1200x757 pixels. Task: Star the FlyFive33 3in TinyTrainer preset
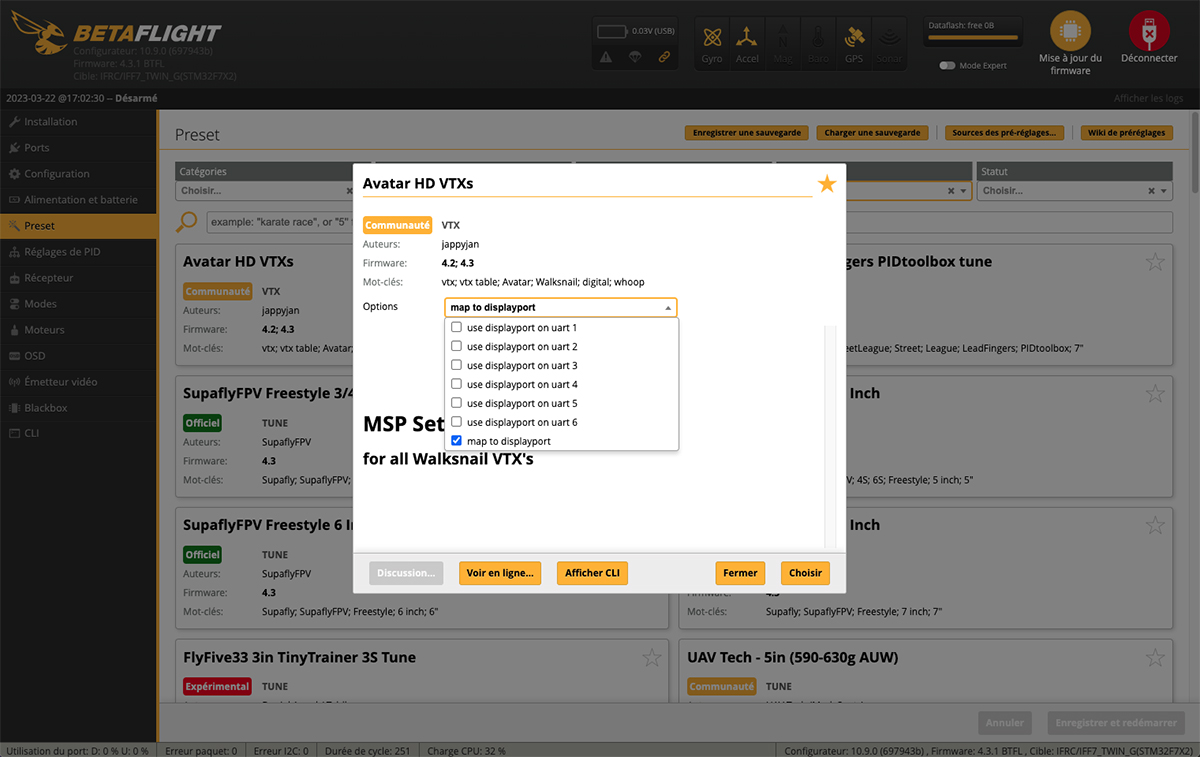point(651,658)
